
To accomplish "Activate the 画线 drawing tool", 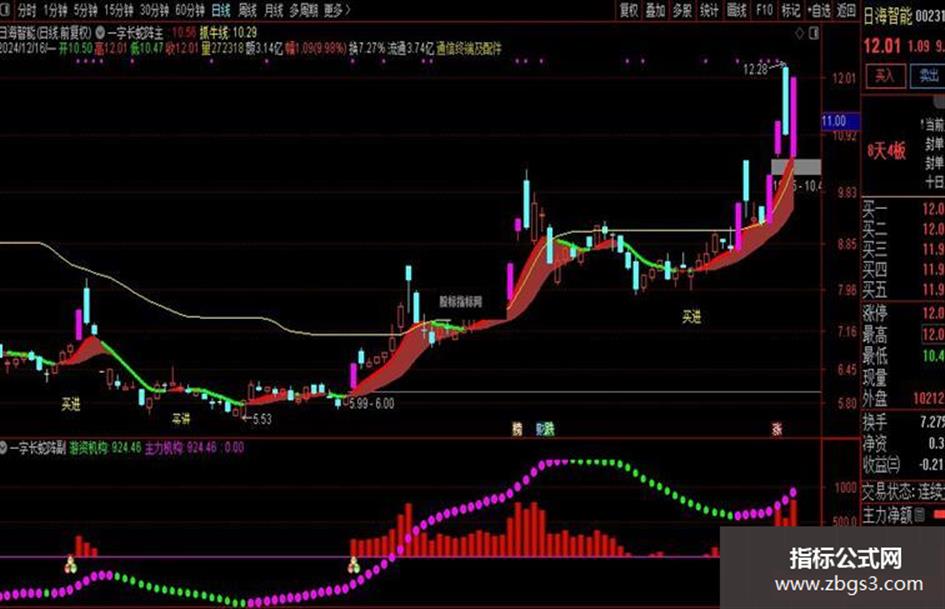I will point(736,10).
